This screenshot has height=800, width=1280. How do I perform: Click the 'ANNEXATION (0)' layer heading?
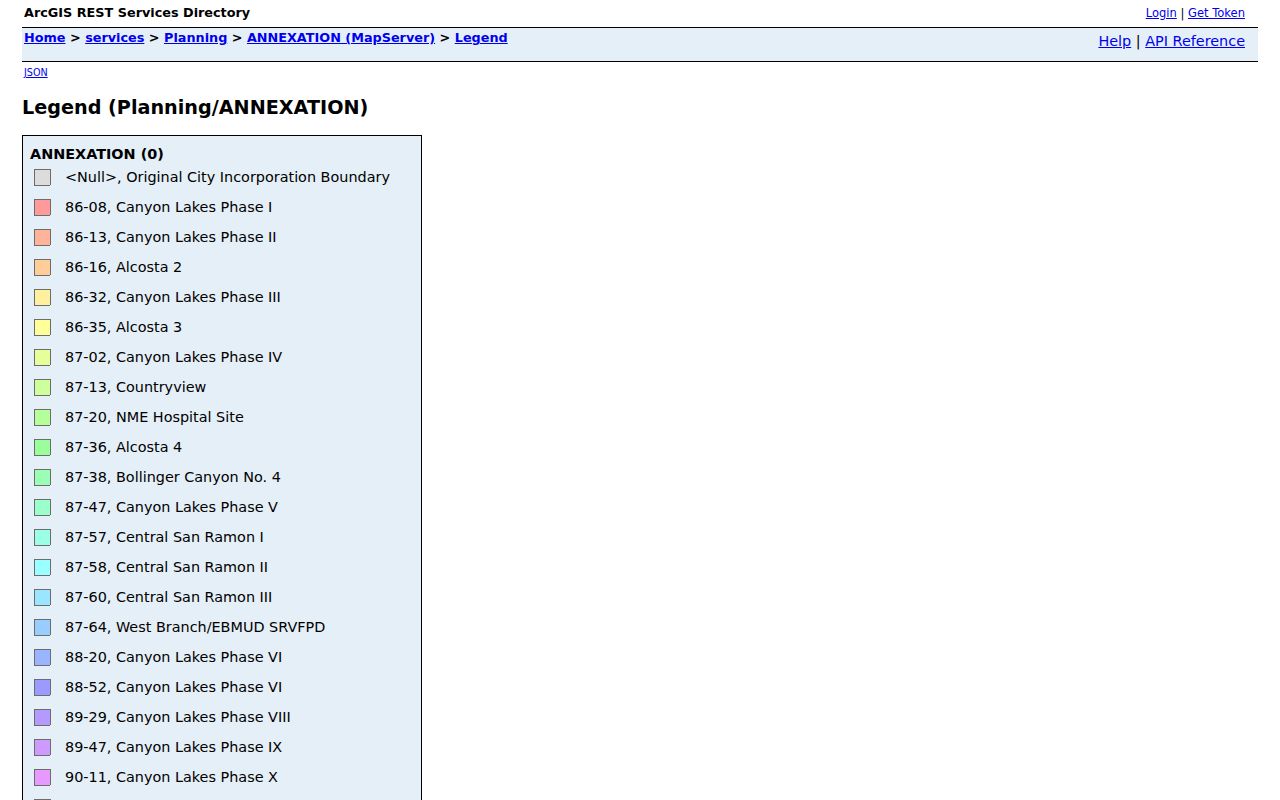pyautogui.click(x=97, y=154)
